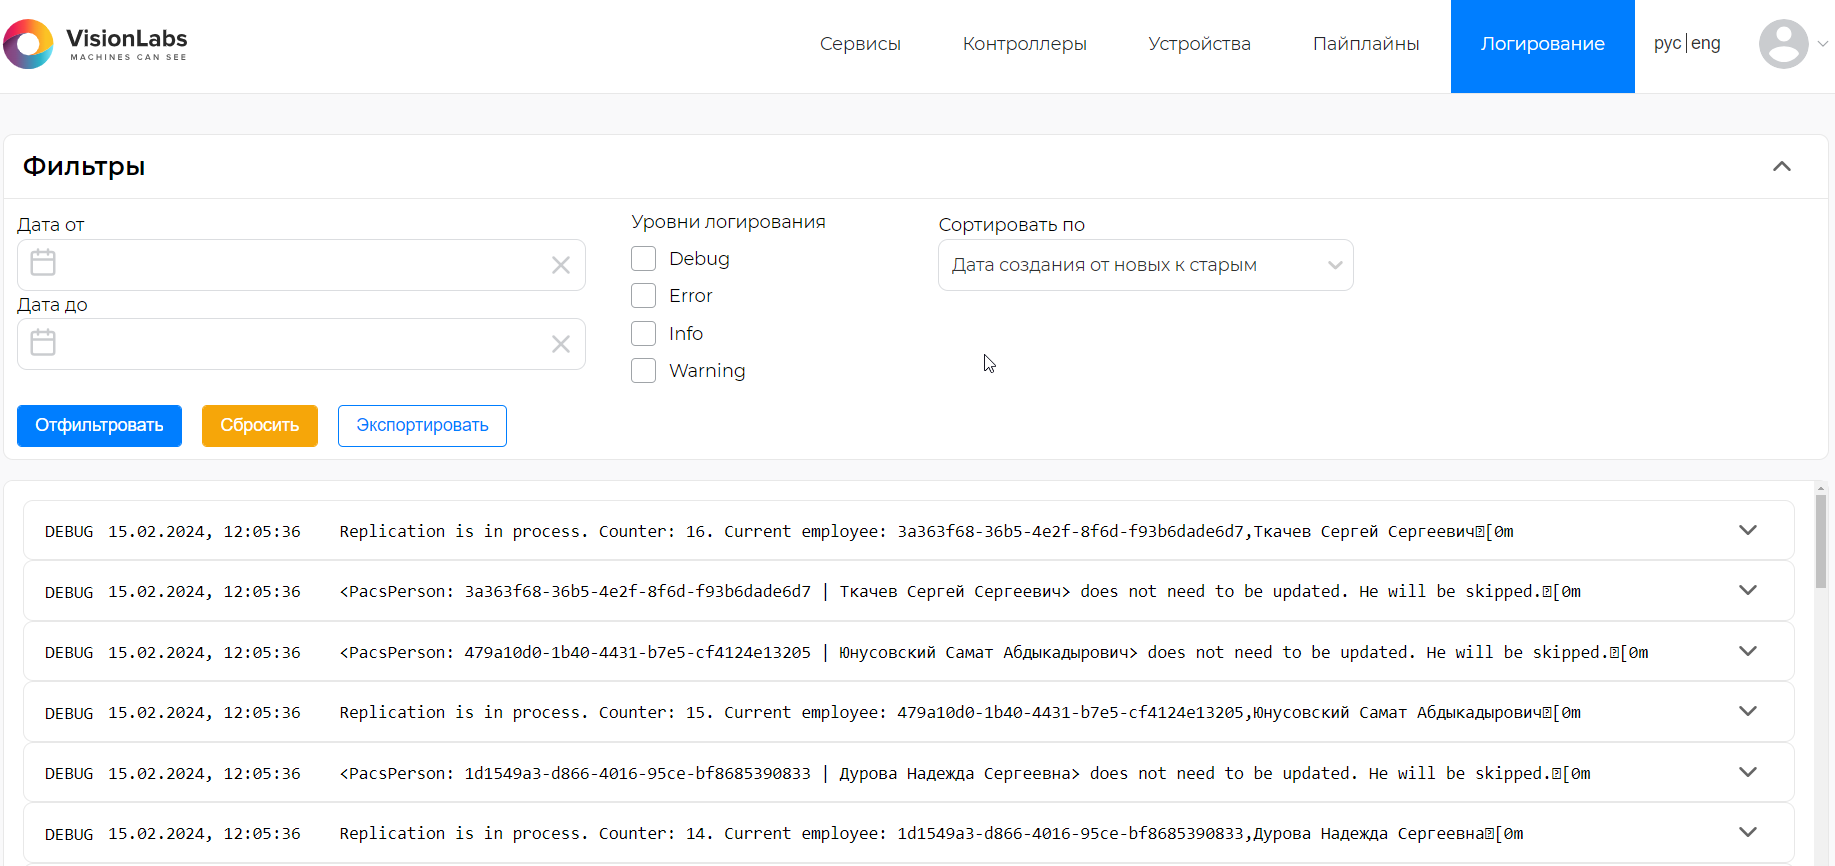This screenshot has width=1835, height=866.
Task: Open the Контроллеры tab
Action: click(1024, 44)
